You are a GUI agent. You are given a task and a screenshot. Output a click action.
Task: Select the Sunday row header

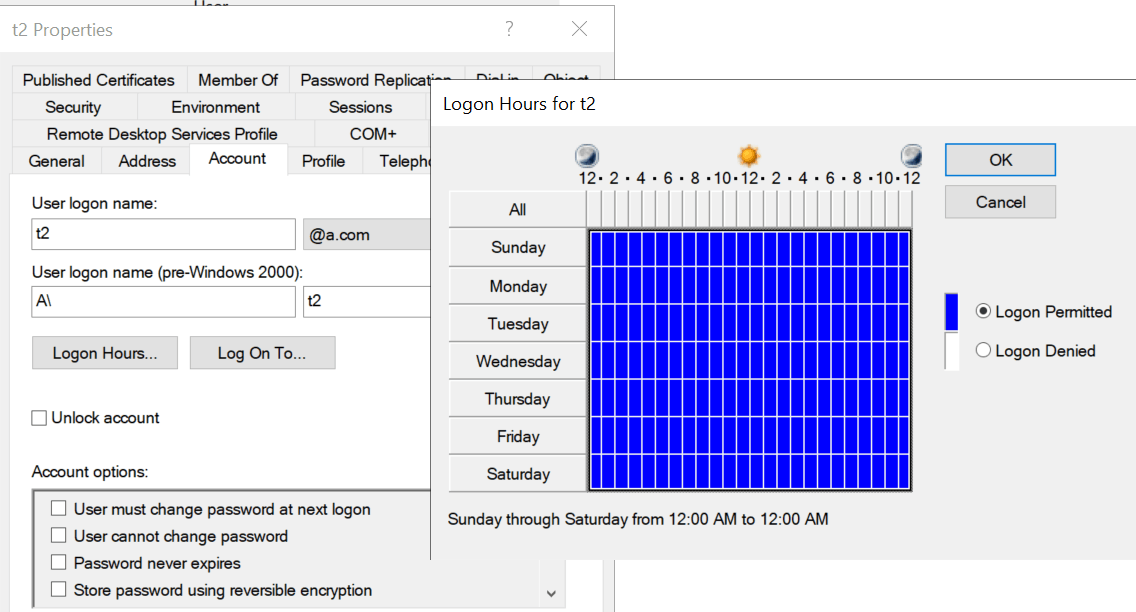pos(517,248)
